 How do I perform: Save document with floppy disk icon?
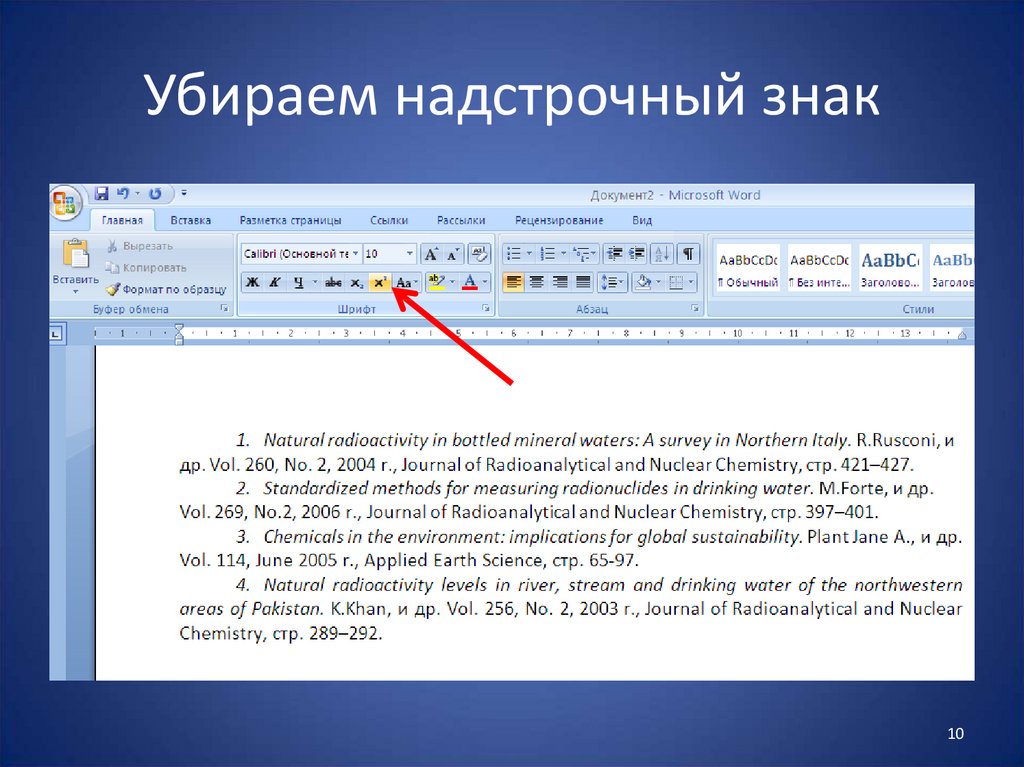pyautogui.click(x=102, y=194)
